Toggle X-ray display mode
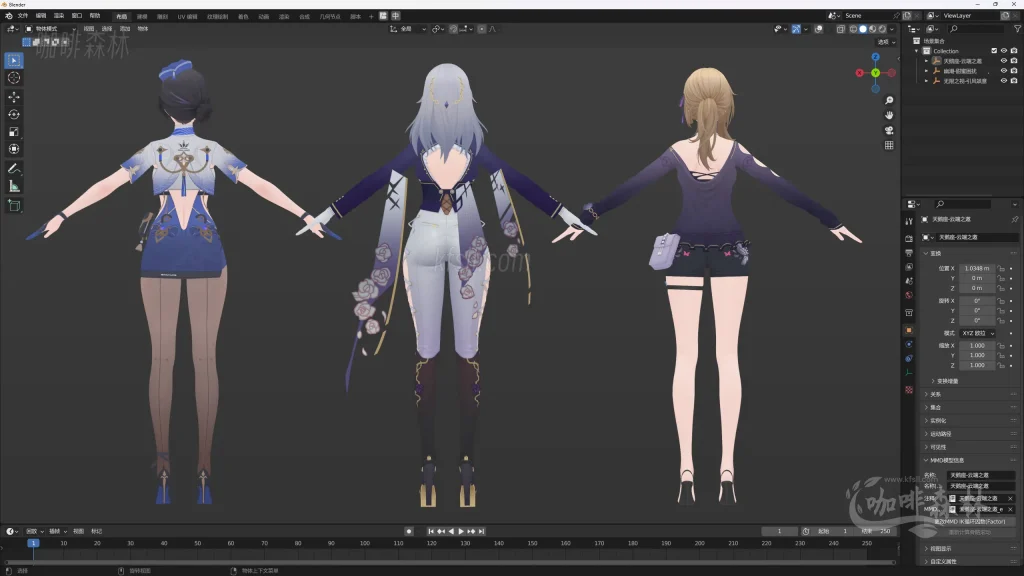The height and width of the screenshot is (576, 1024). 840,29
